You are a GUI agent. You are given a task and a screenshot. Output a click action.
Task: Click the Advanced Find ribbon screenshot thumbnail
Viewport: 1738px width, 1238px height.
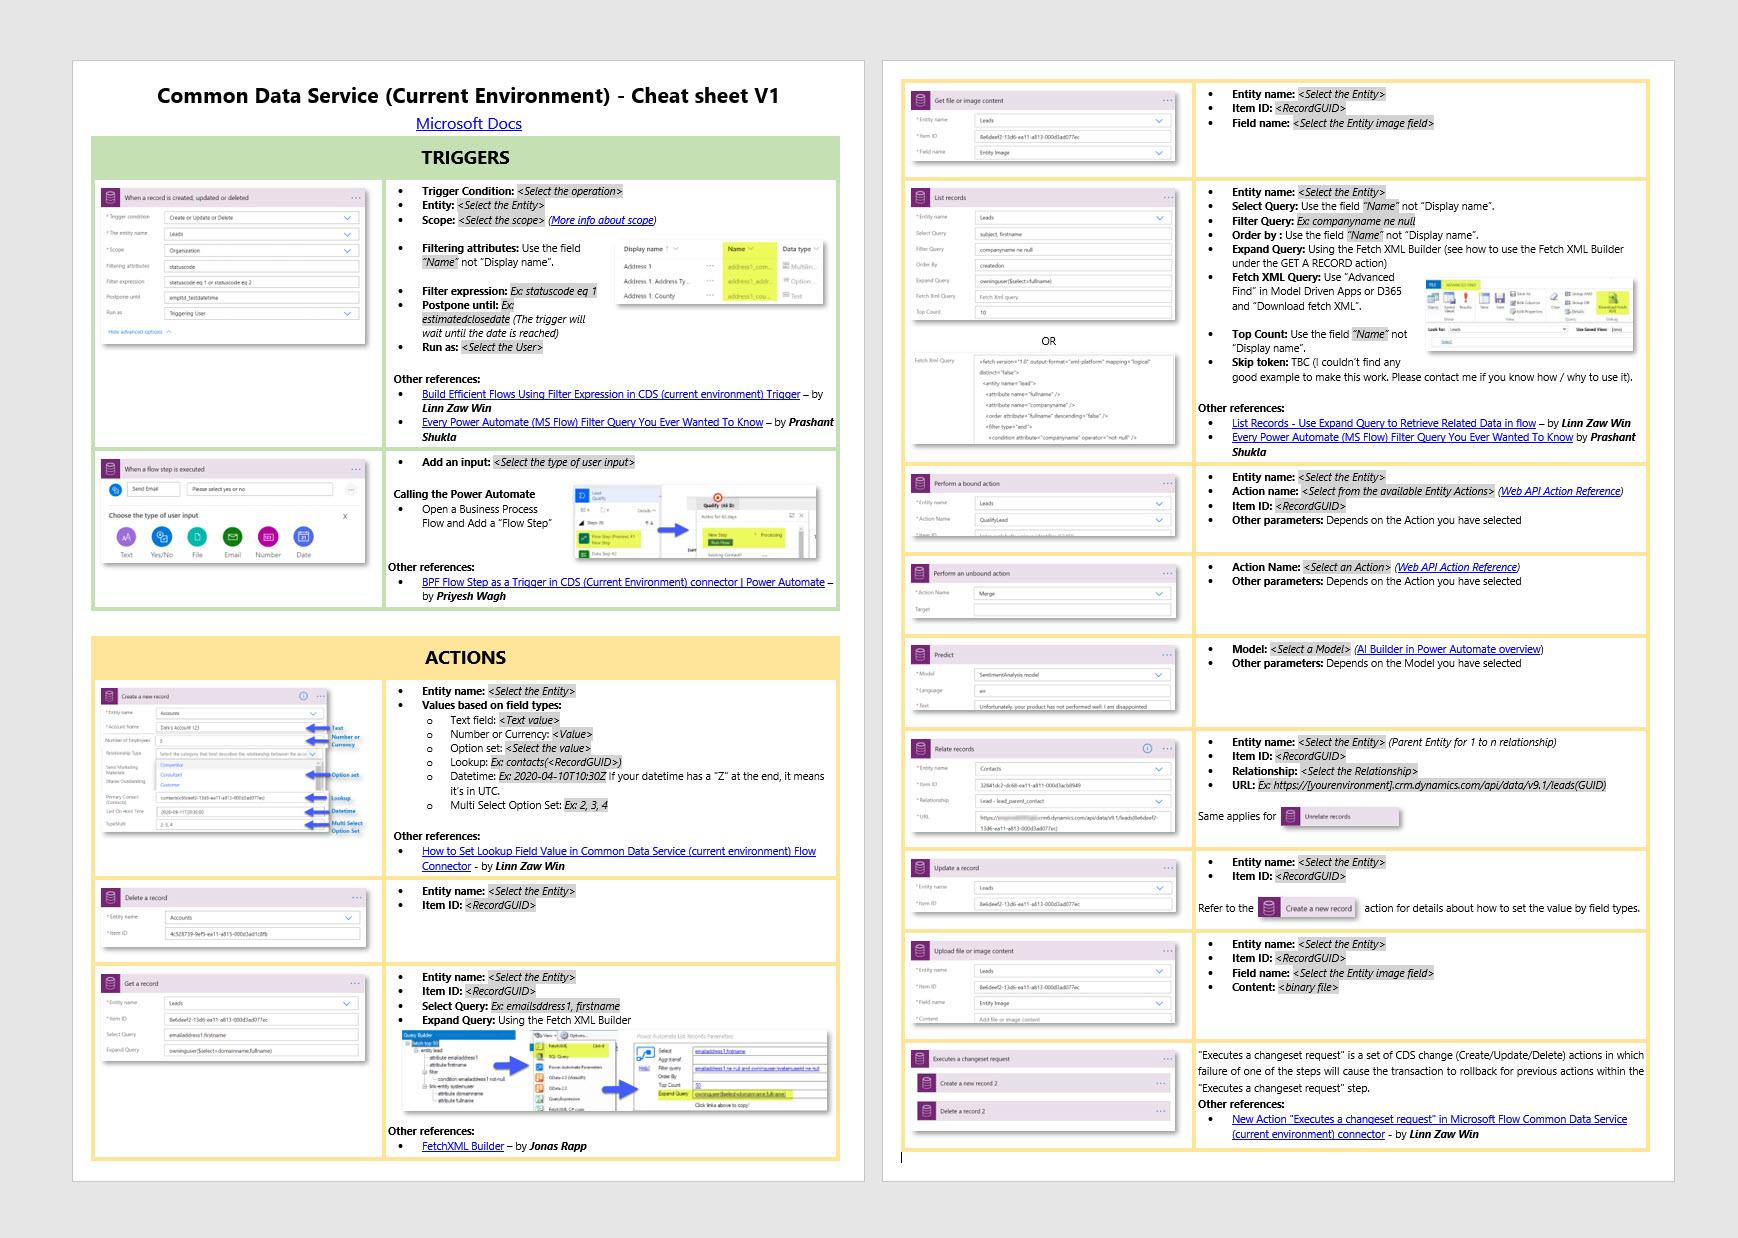click(1529, 314)
